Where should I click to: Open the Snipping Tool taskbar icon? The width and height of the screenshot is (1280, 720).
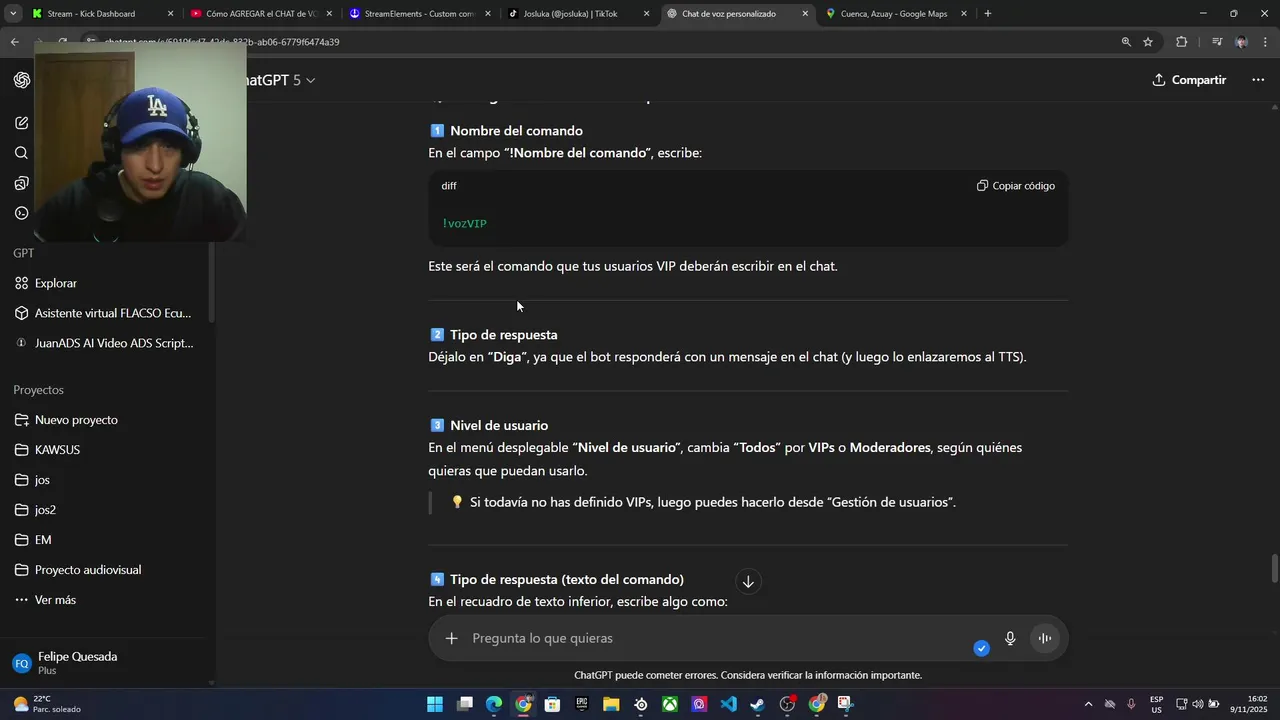click(846, 704)
